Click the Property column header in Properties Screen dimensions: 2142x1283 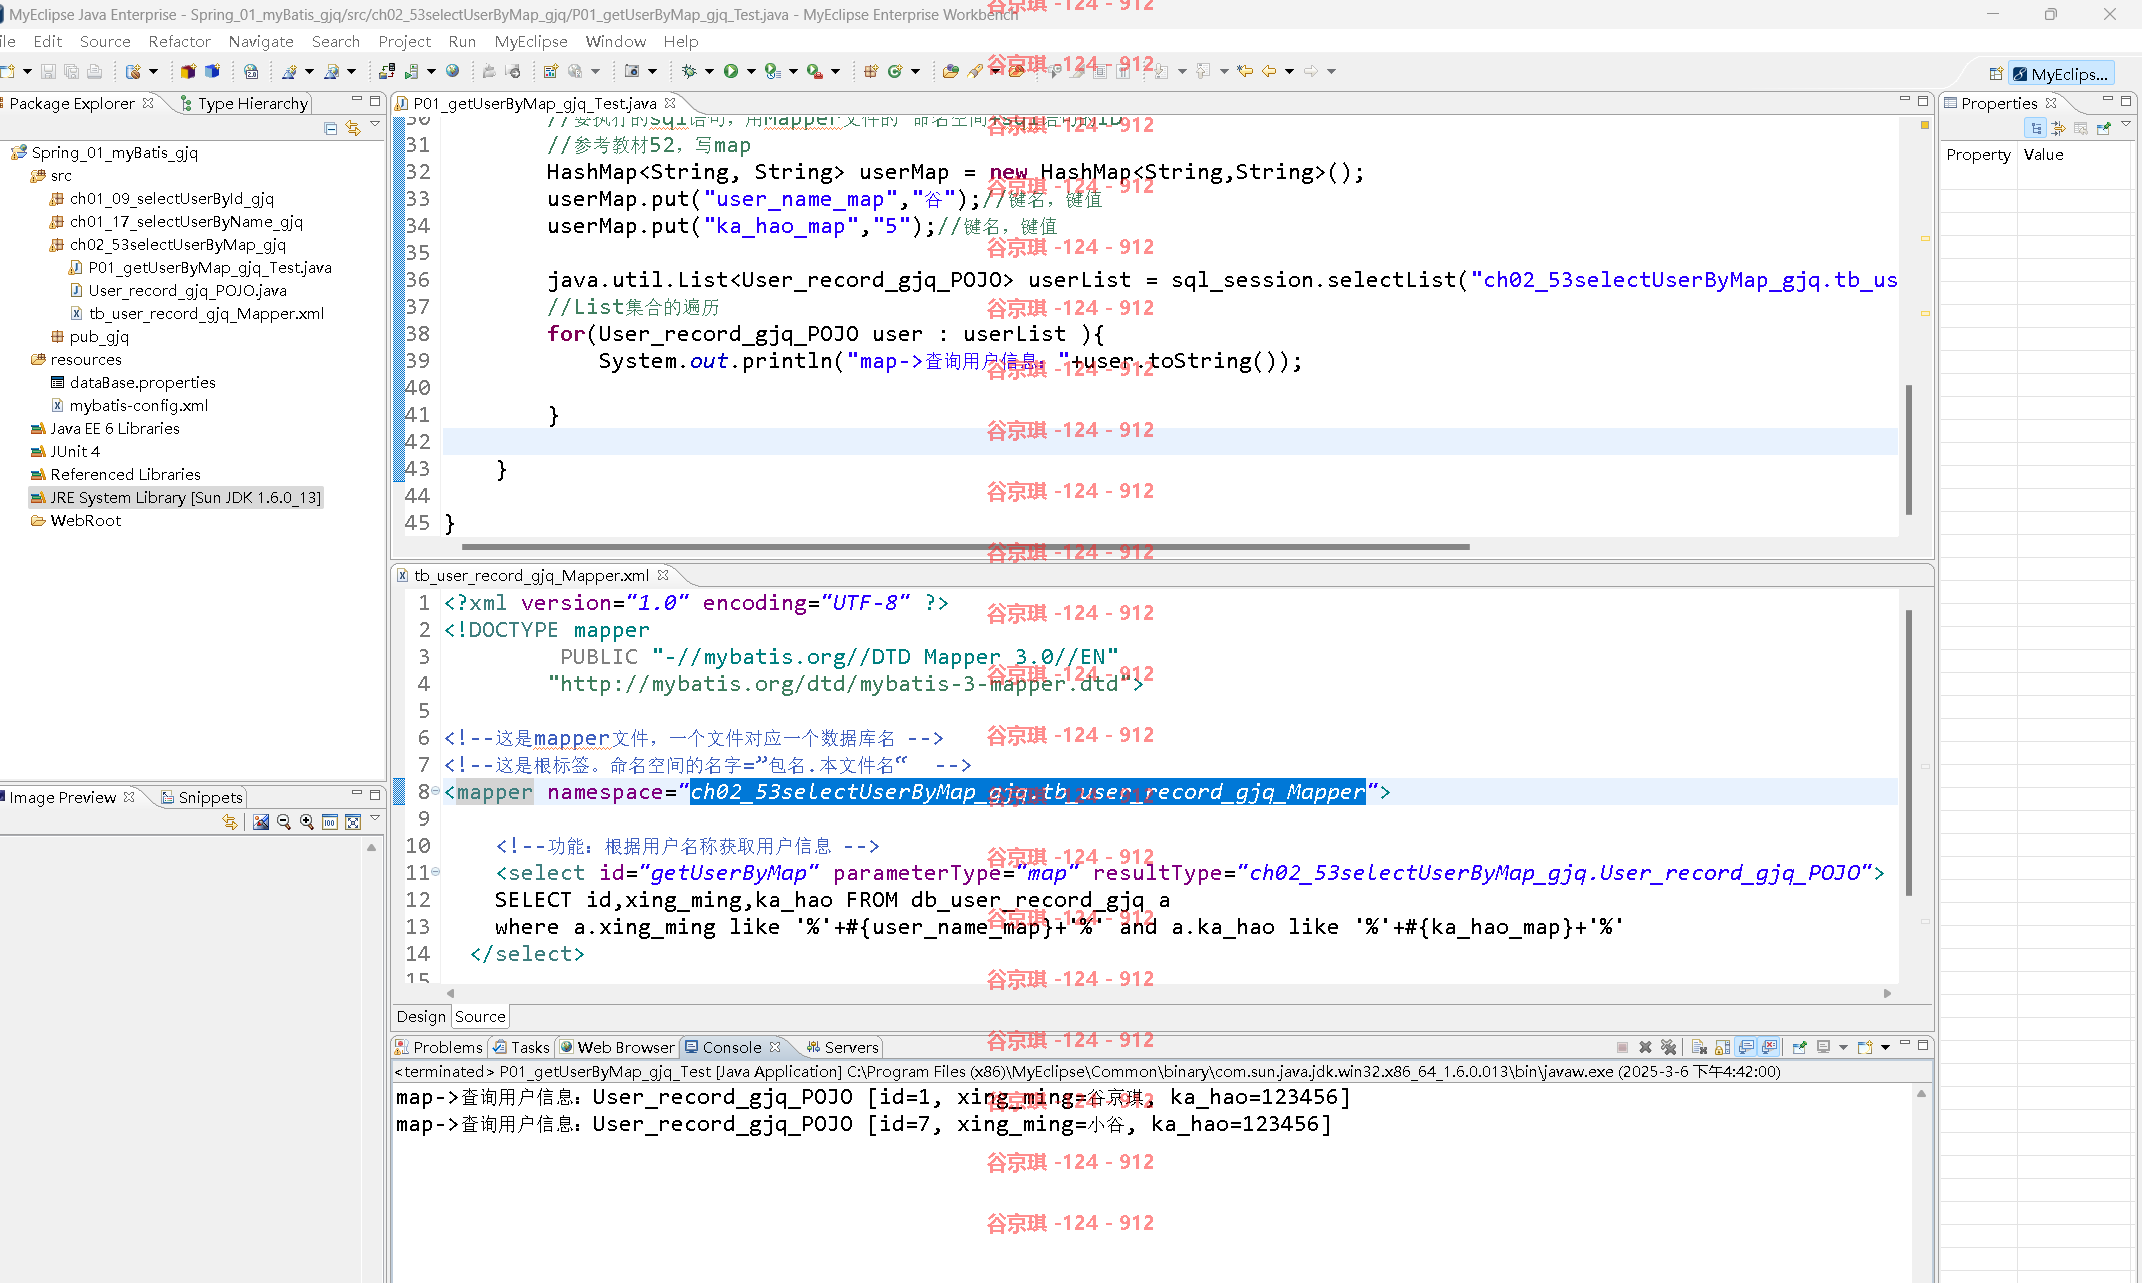[1978, 154]
